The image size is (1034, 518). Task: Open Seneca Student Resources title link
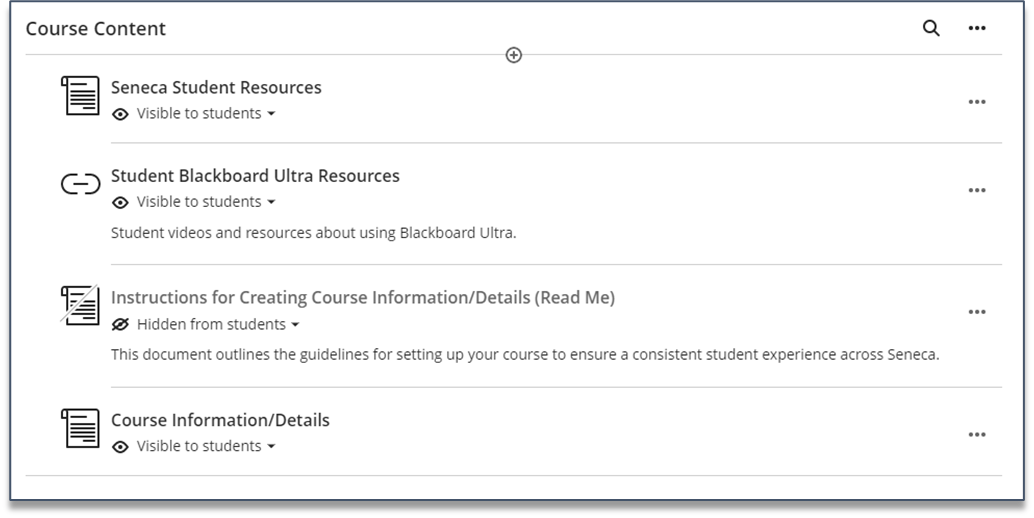point(216,88)
